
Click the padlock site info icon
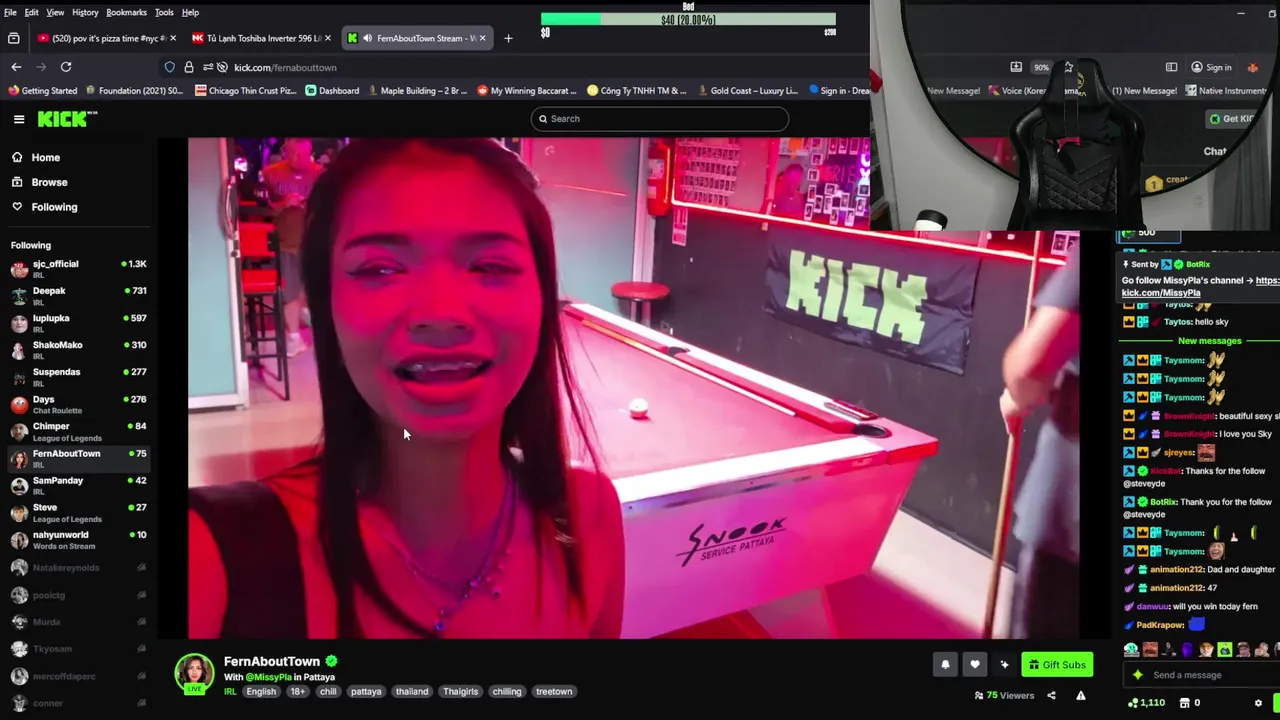coord(189,67)
